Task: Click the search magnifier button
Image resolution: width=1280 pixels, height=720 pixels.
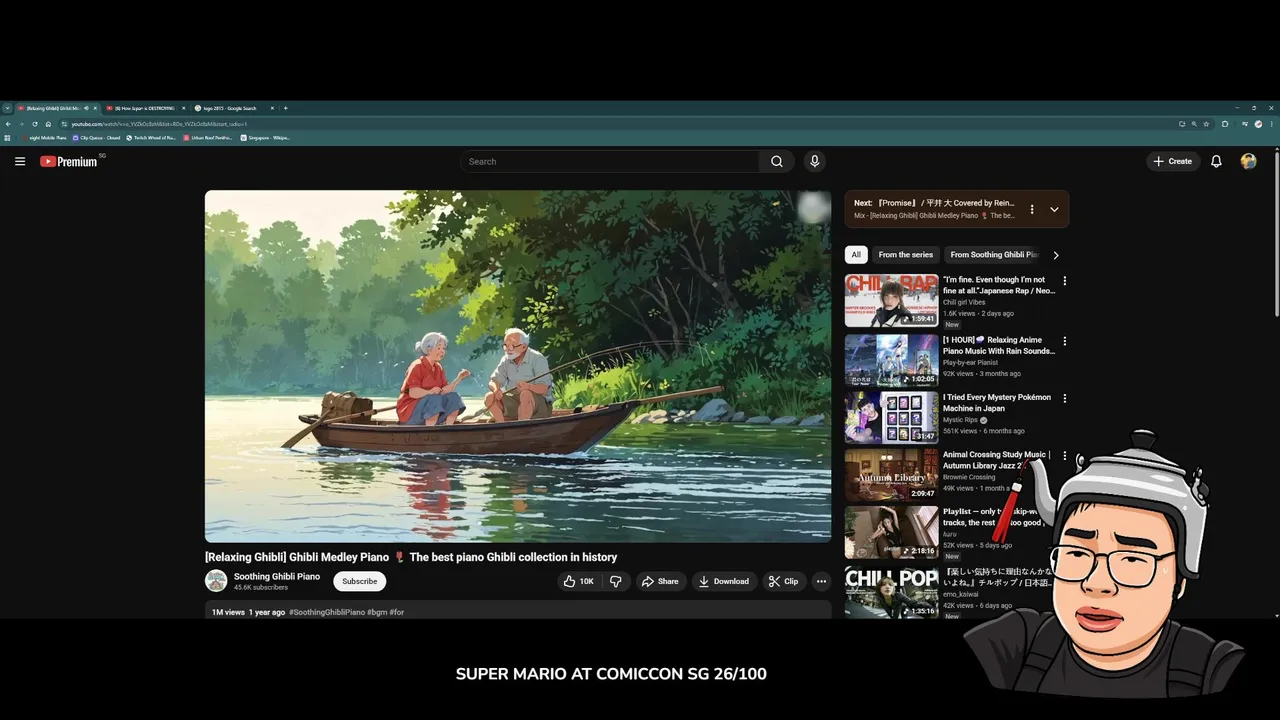Action: point(777,161)
